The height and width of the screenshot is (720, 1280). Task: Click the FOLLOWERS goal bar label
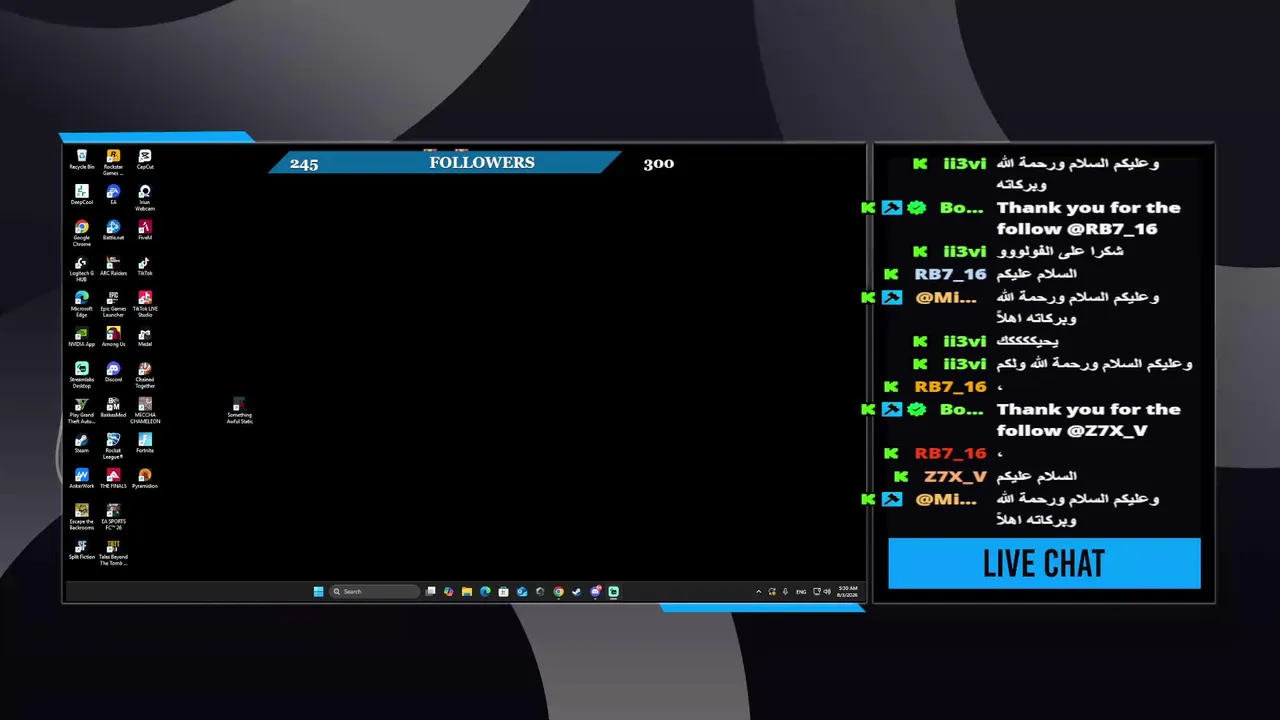pos(482,162)
